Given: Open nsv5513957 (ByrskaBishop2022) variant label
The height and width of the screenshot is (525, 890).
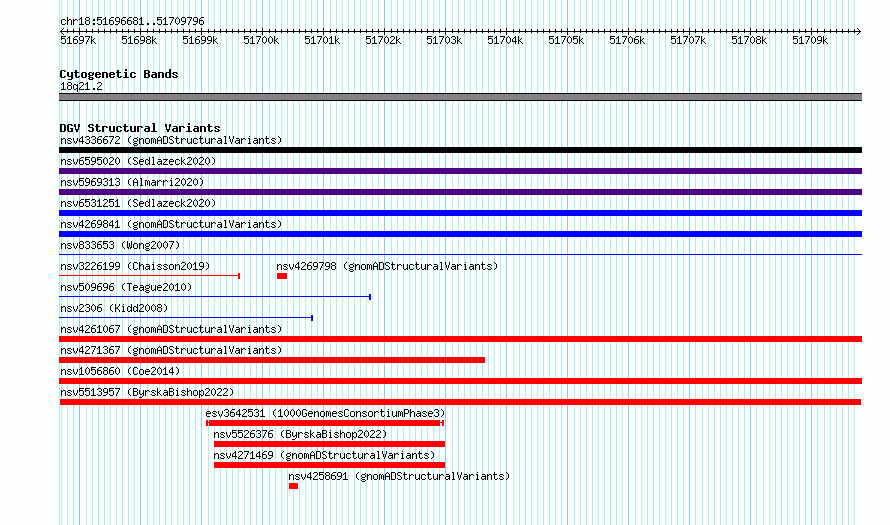Looking at the screenshot, I should click(x=147, y=392).
